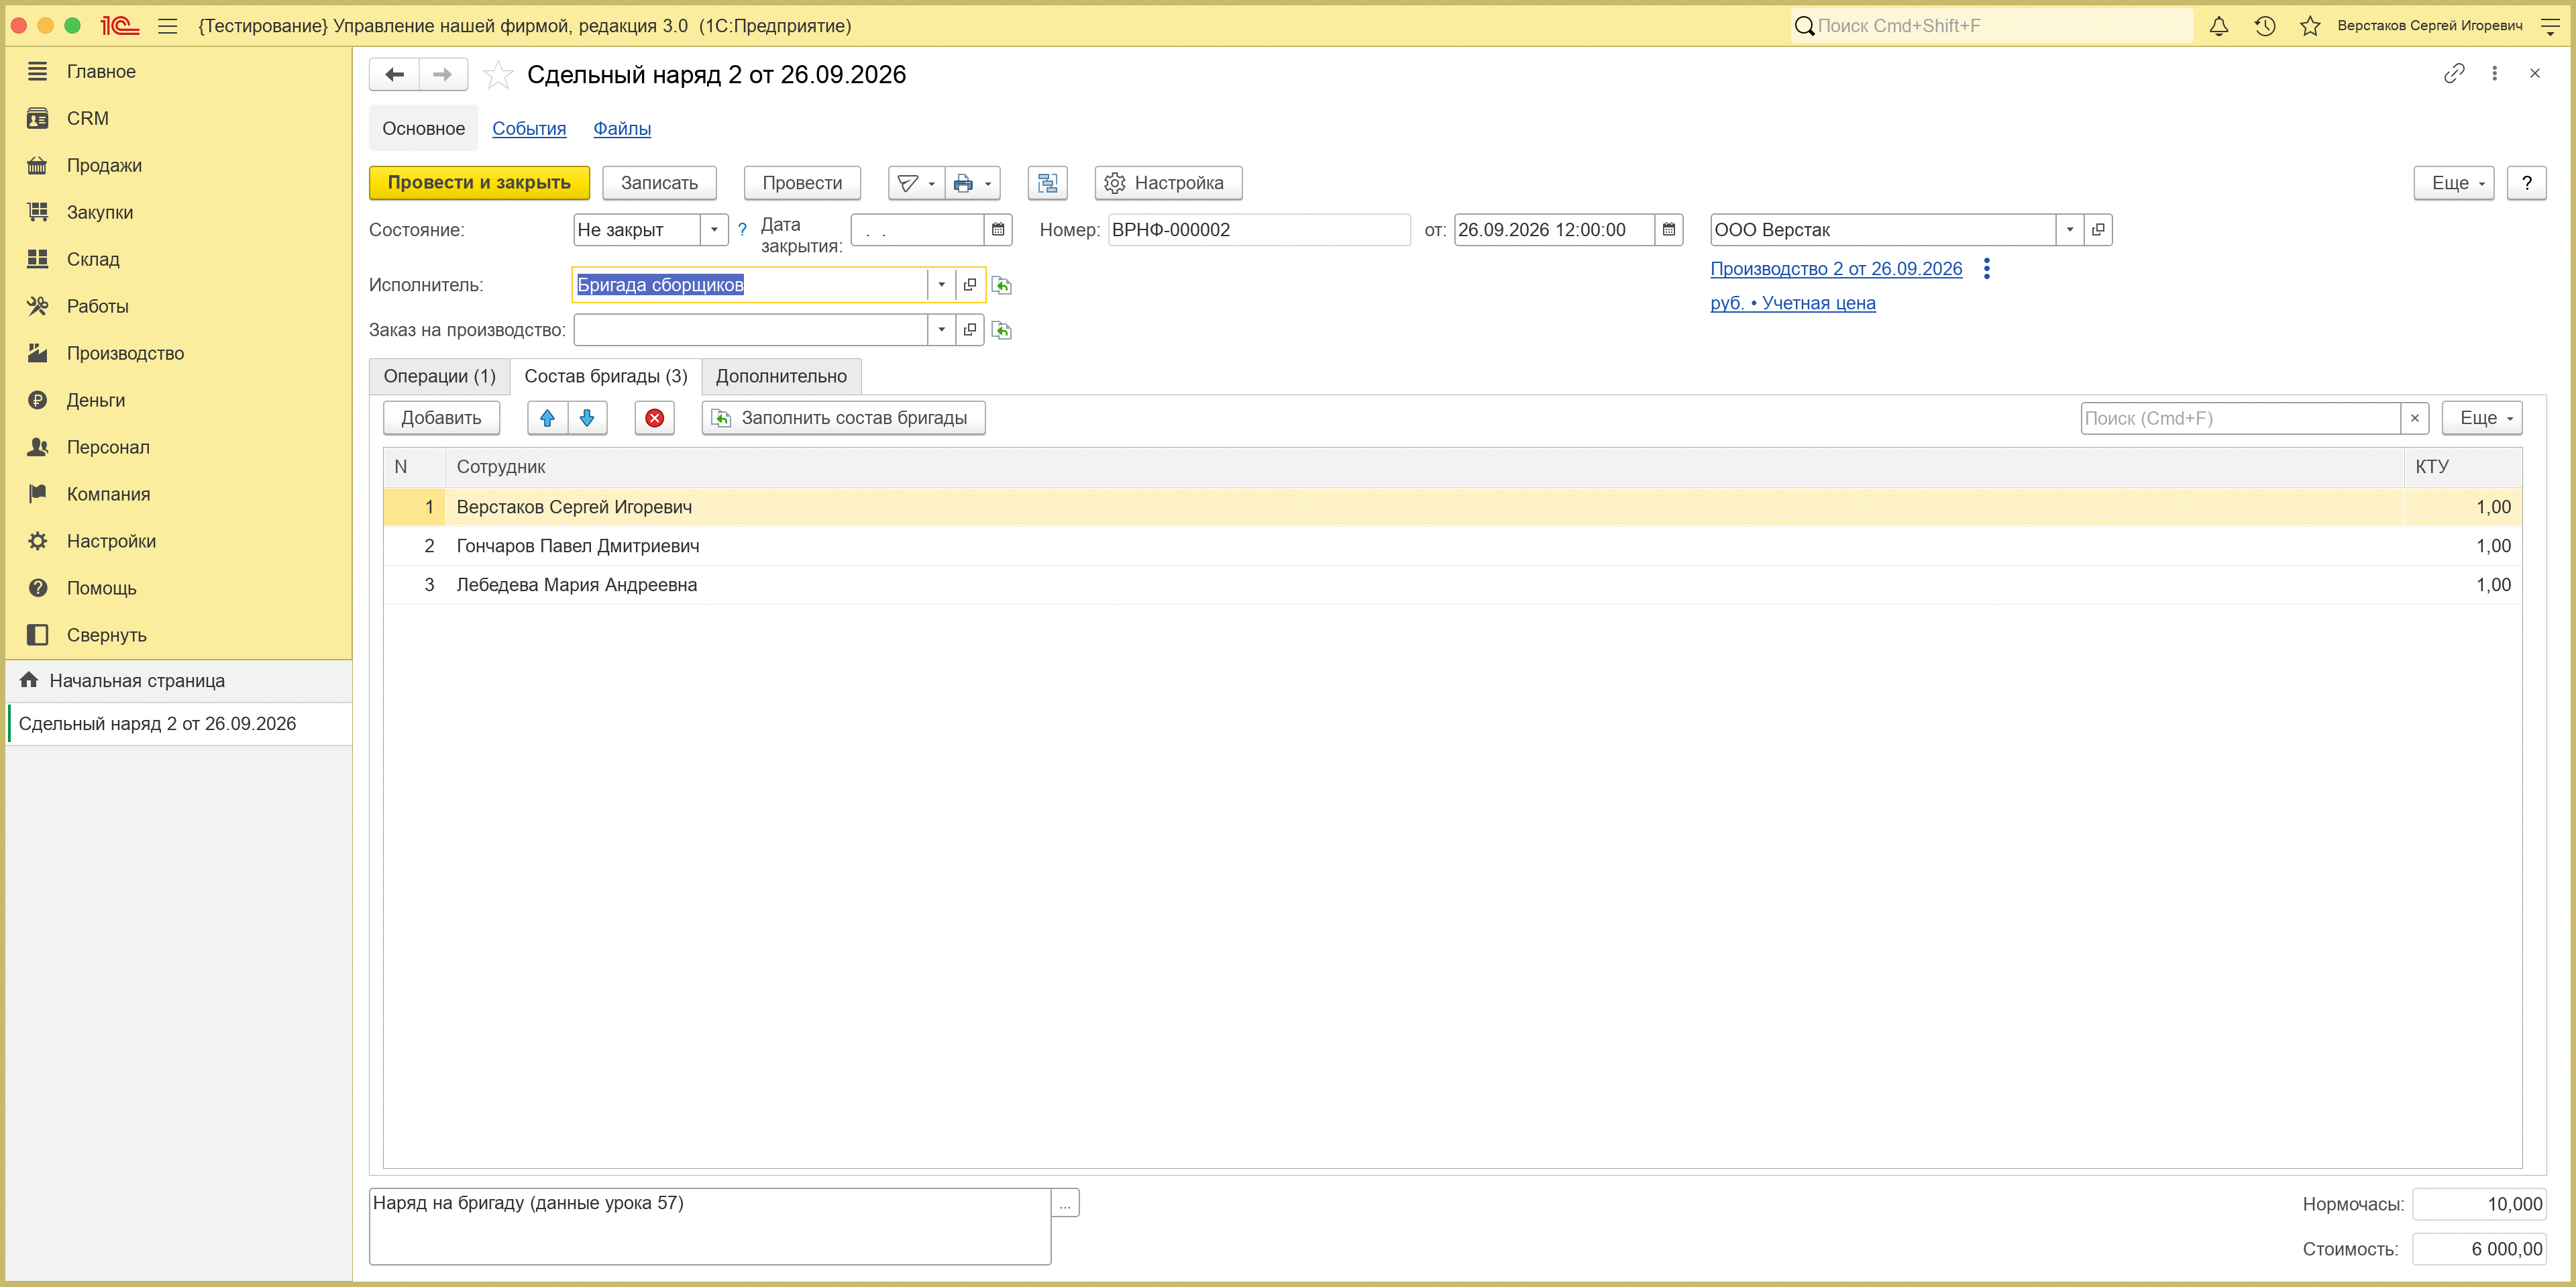Expand the Исполнитель dropdown arrow

click(x=941, y=285)
